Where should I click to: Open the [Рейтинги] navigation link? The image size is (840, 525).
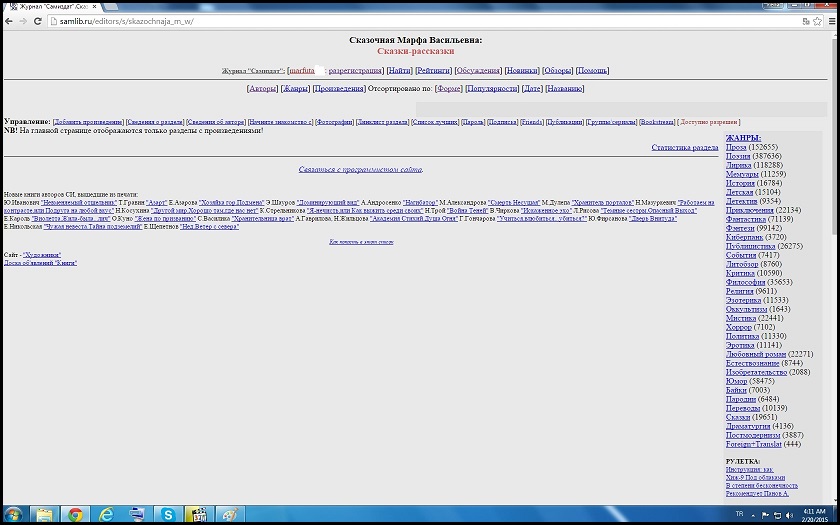click(433, 71)
